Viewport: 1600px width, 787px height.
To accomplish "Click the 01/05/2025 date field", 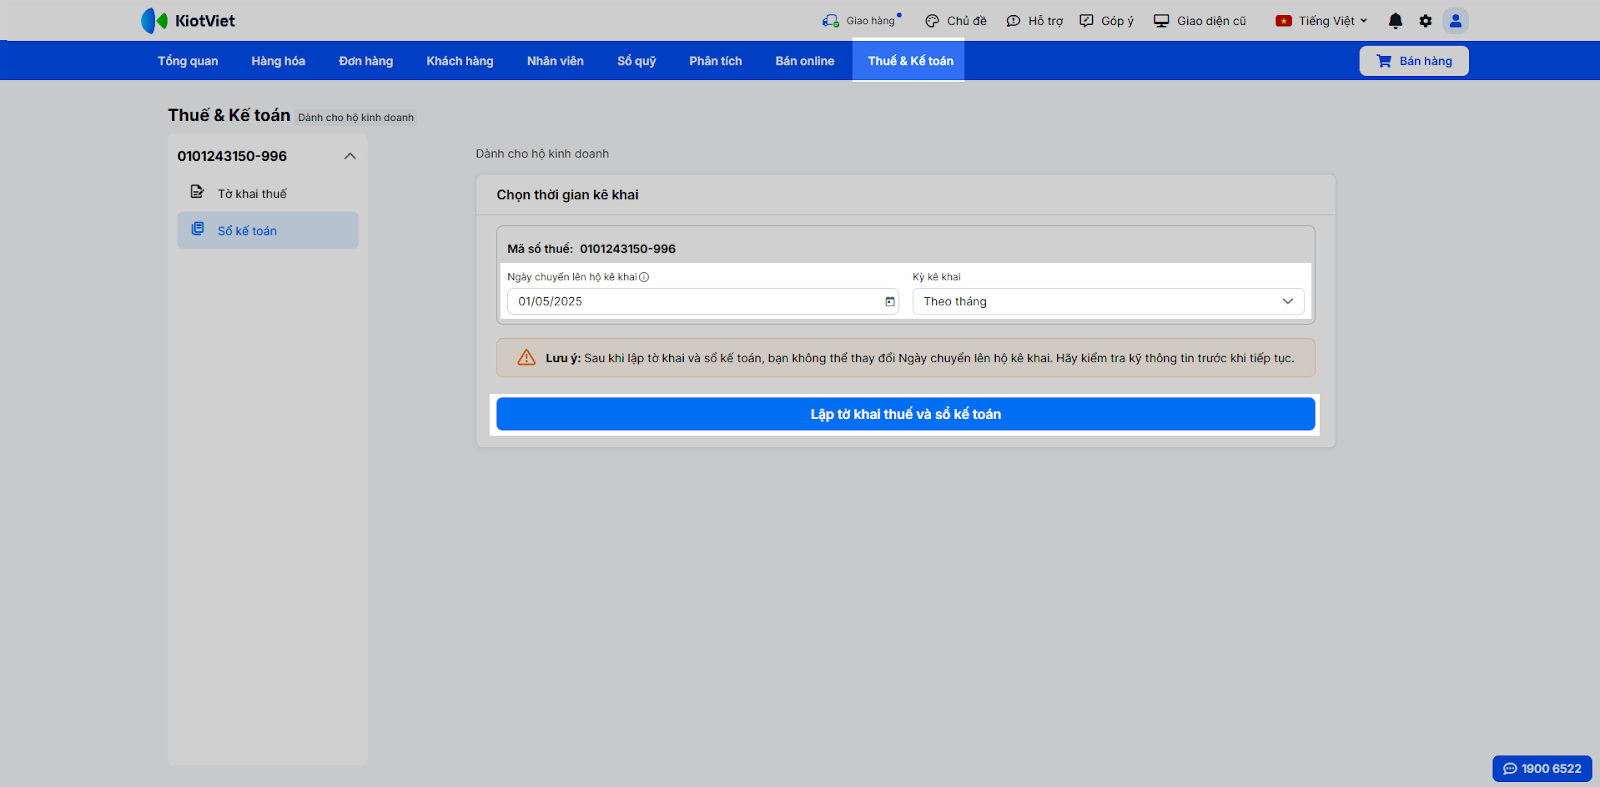I will point(702,301).
